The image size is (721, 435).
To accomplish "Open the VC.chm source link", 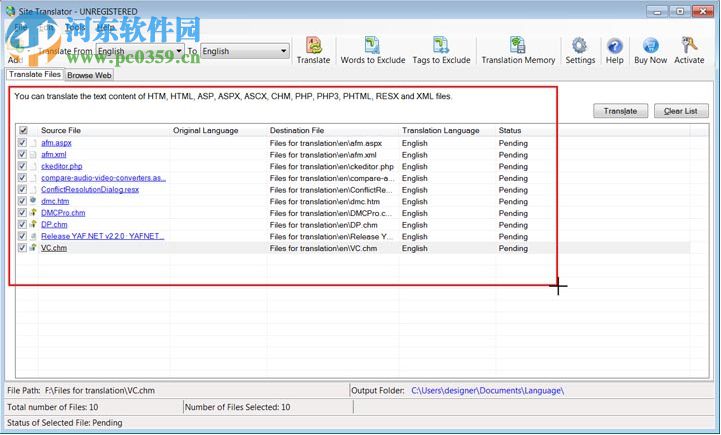I will [54, 247].
